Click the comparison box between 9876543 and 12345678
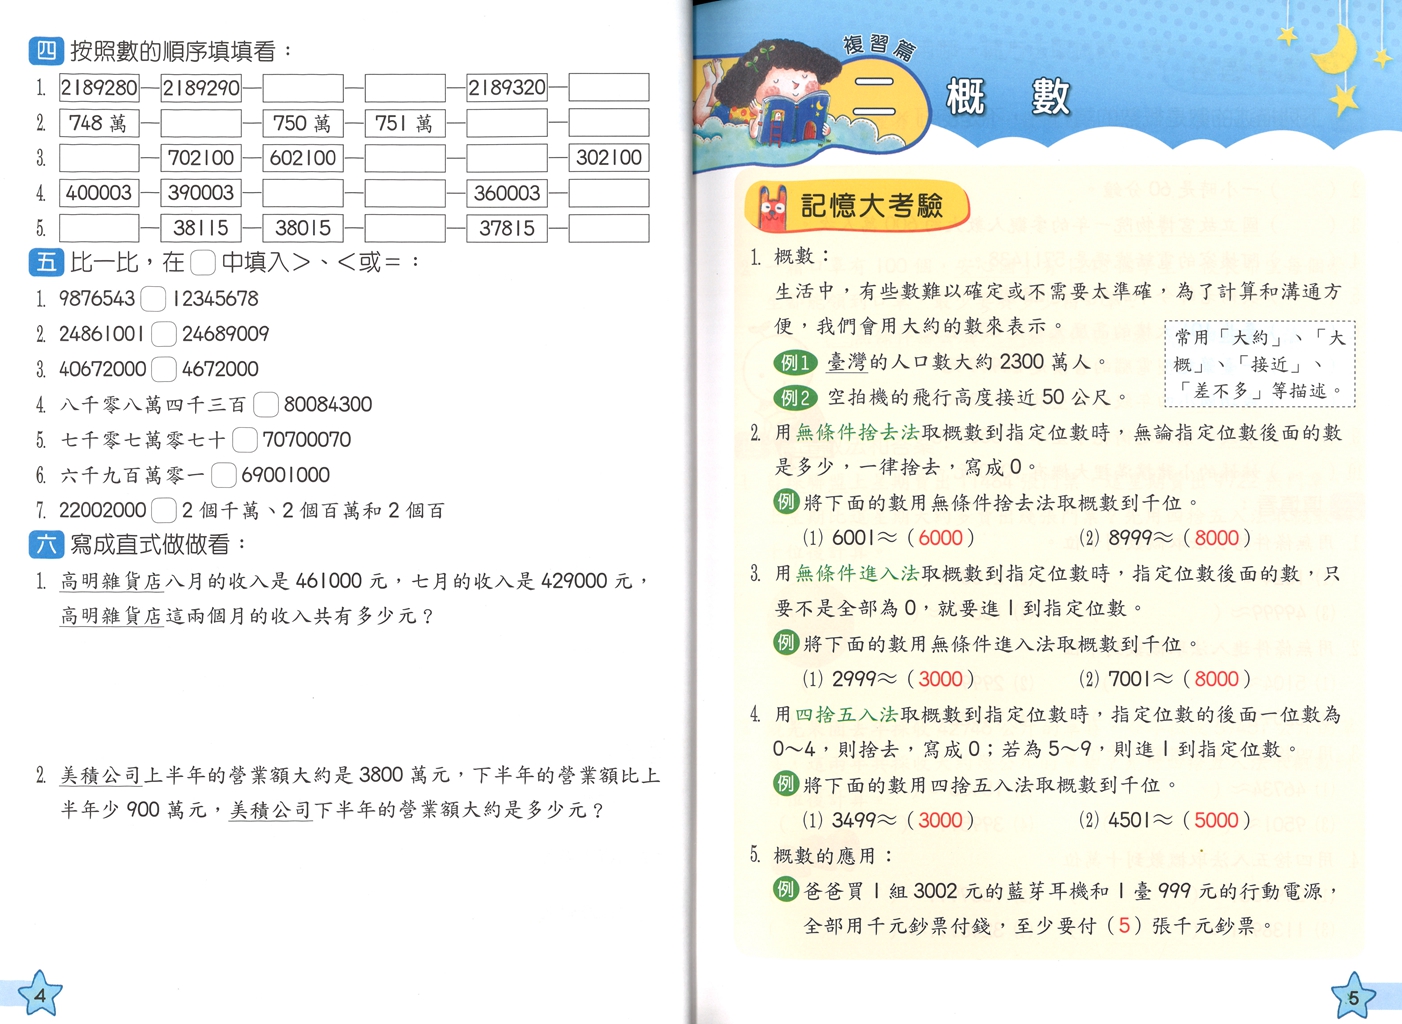This screenshot has height=1024, width=1402. click(x=153, y=299)
